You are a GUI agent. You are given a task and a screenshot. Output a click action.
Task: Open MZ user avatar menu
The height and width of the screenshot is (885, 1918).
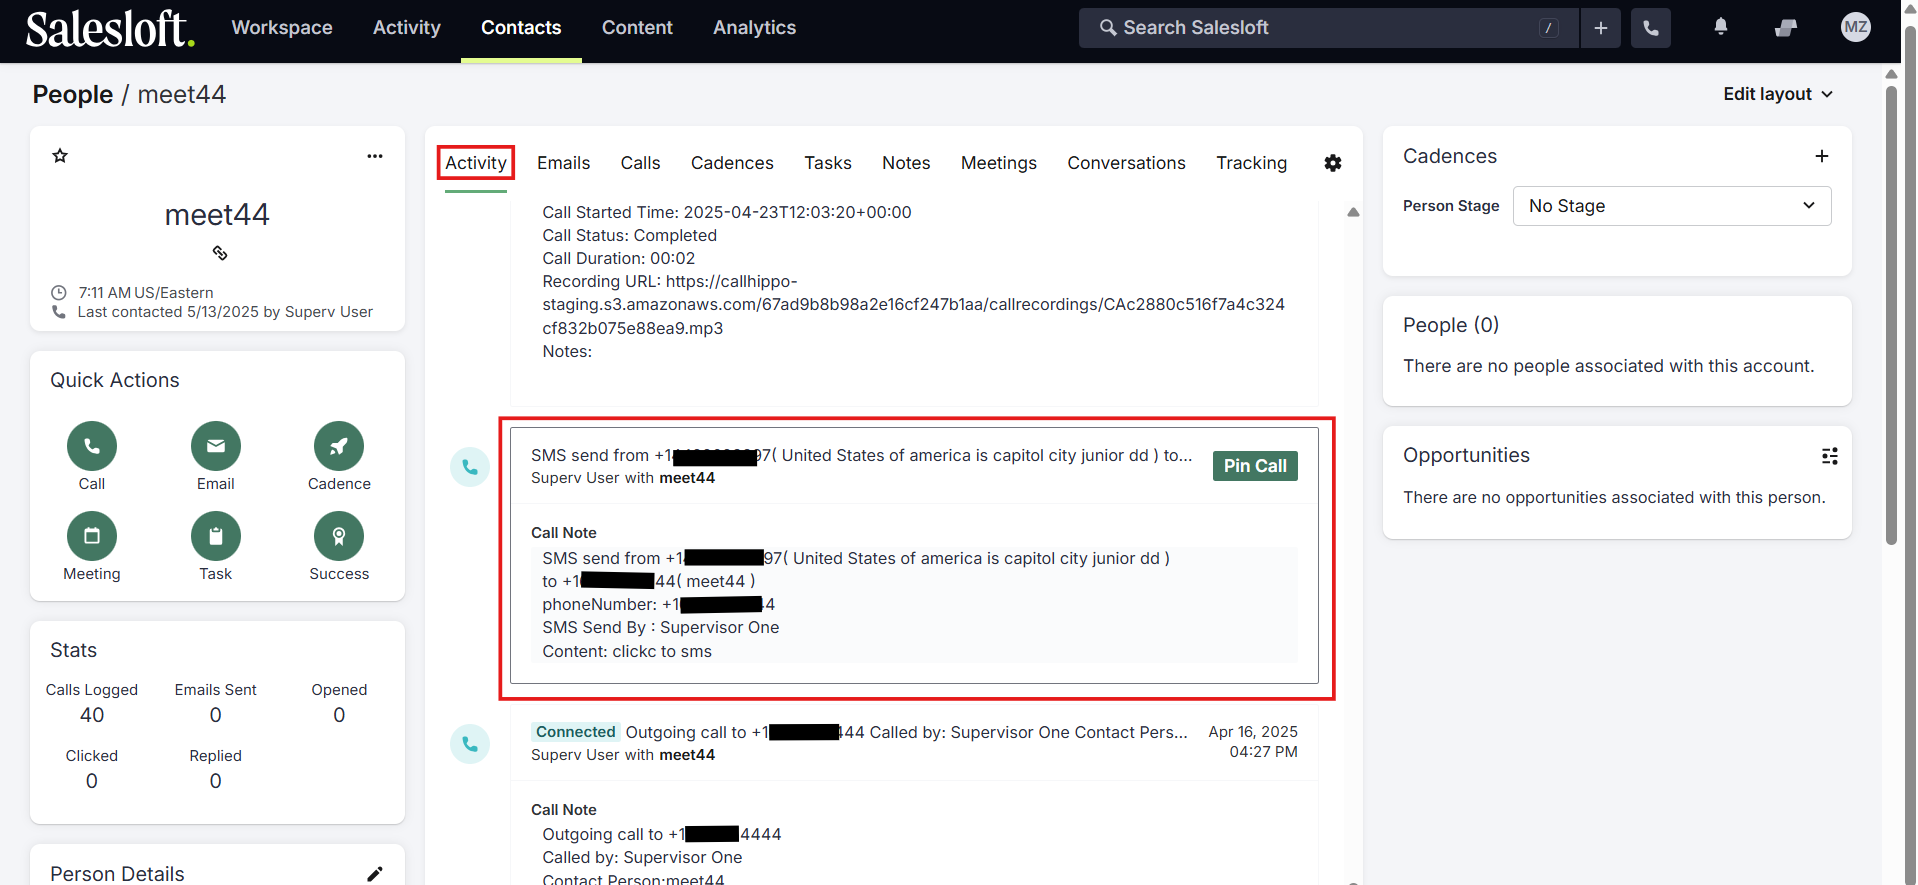click(1856, 27)
